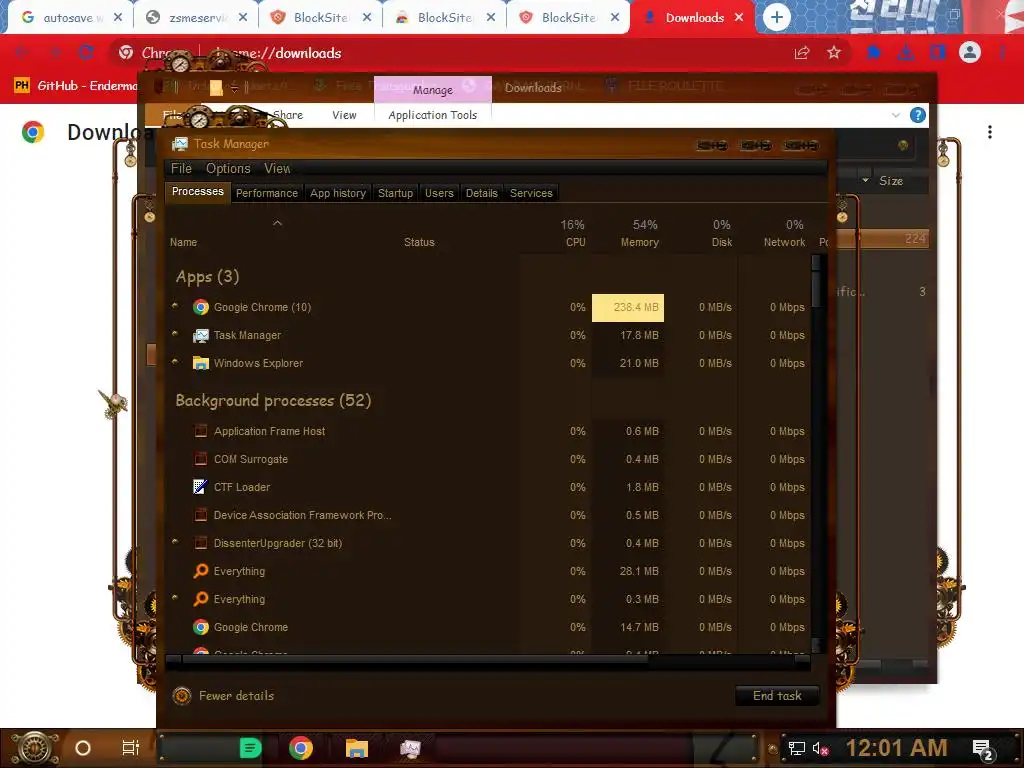Click Fewer details link
The height and width of the screenshot is (768, 1024).
(236, 696)
